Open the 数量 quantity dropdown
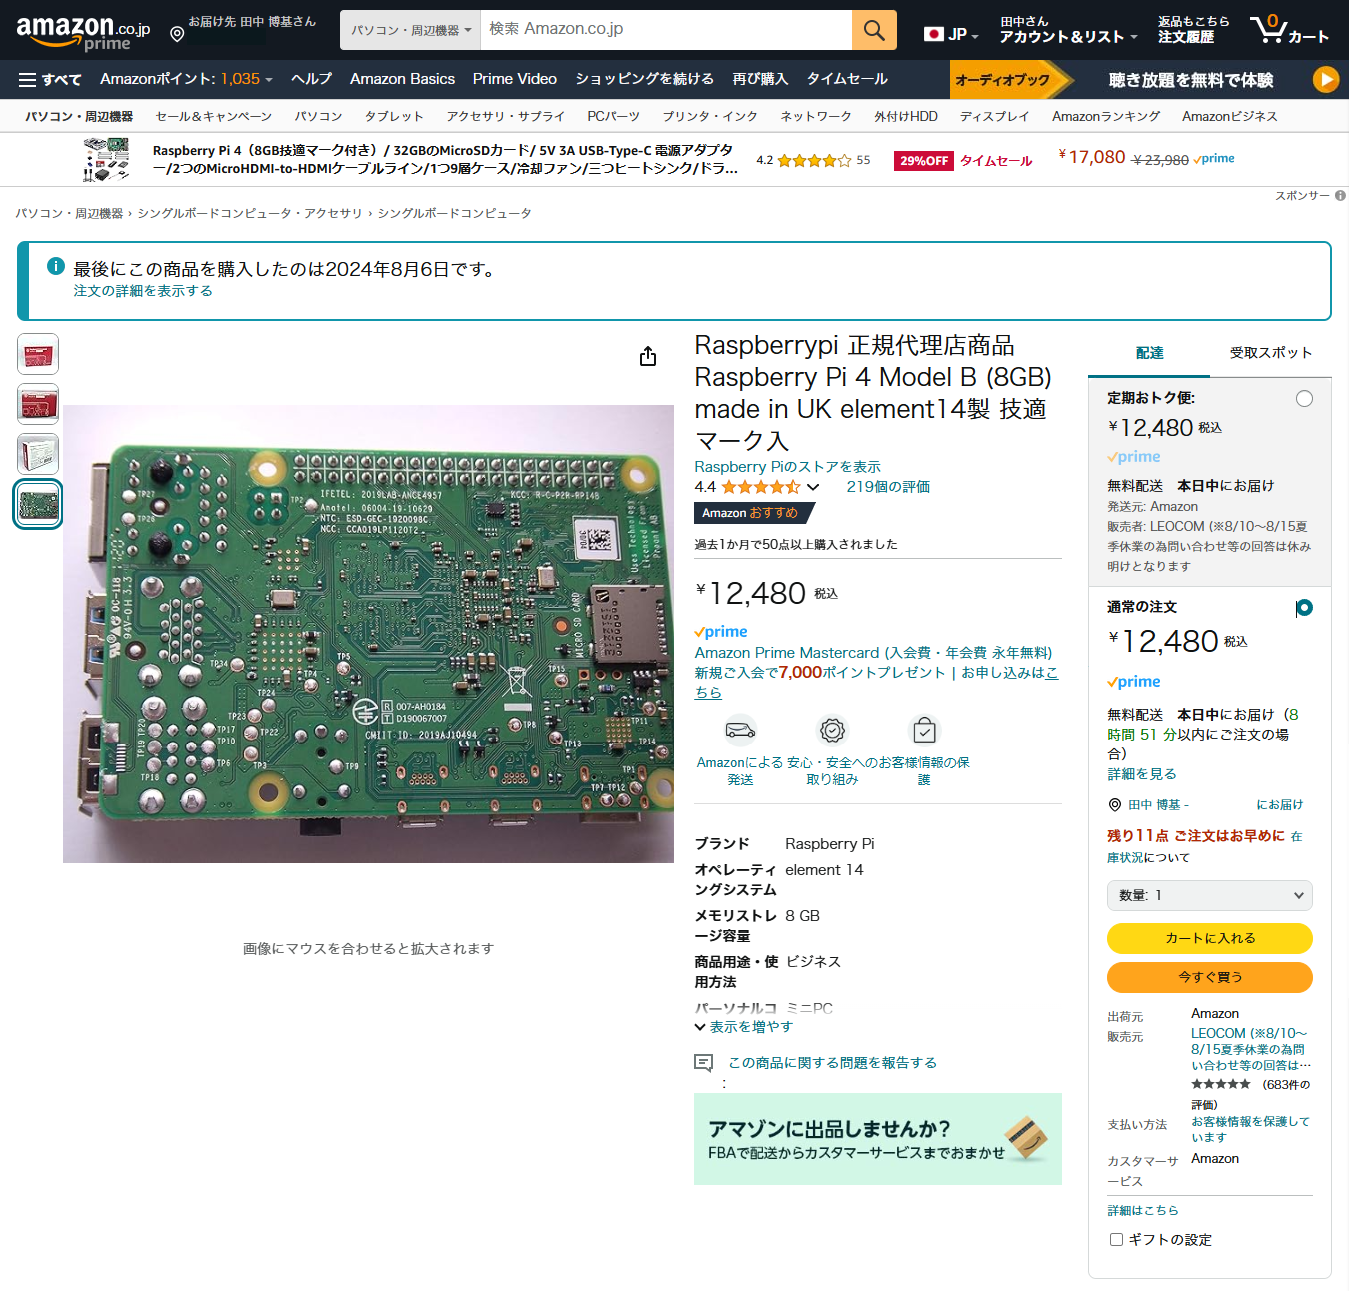 click(x=1209, y=896)
